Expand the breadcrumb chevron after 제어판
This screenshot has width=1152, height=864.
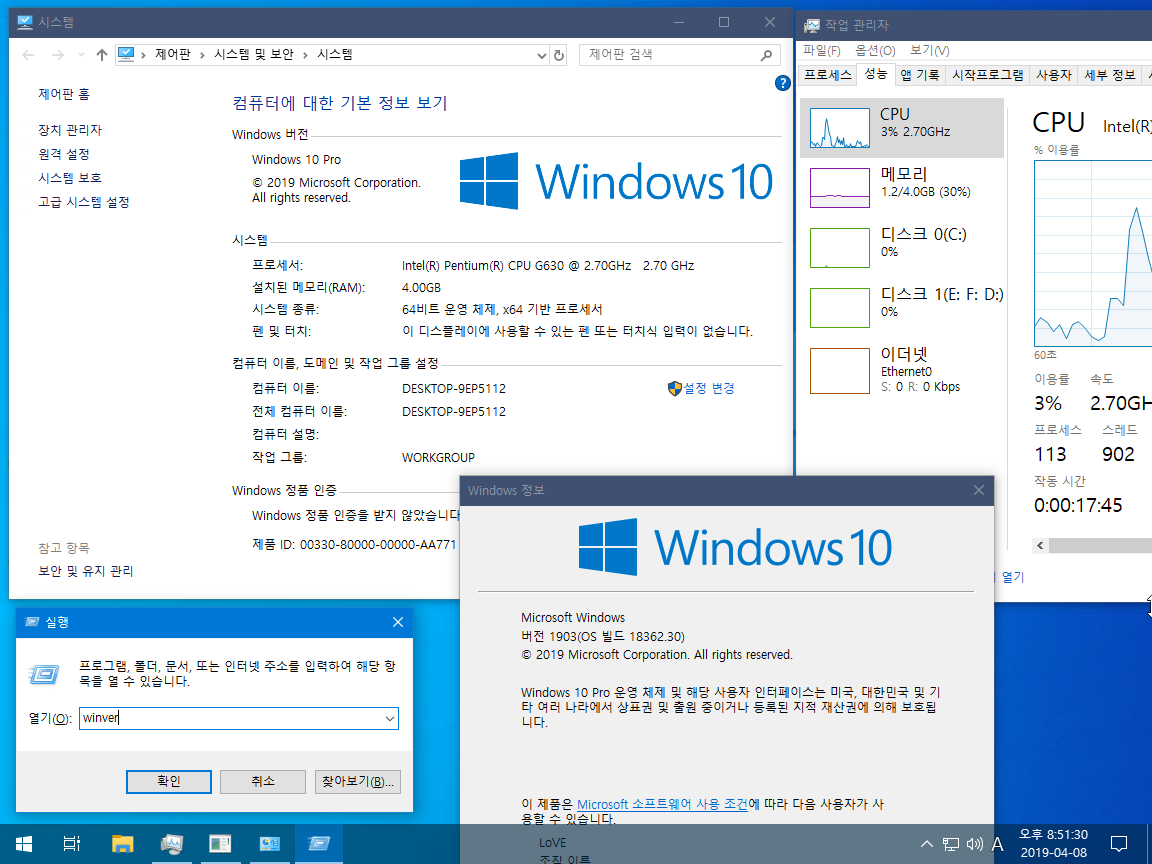[x=202, y=54]
